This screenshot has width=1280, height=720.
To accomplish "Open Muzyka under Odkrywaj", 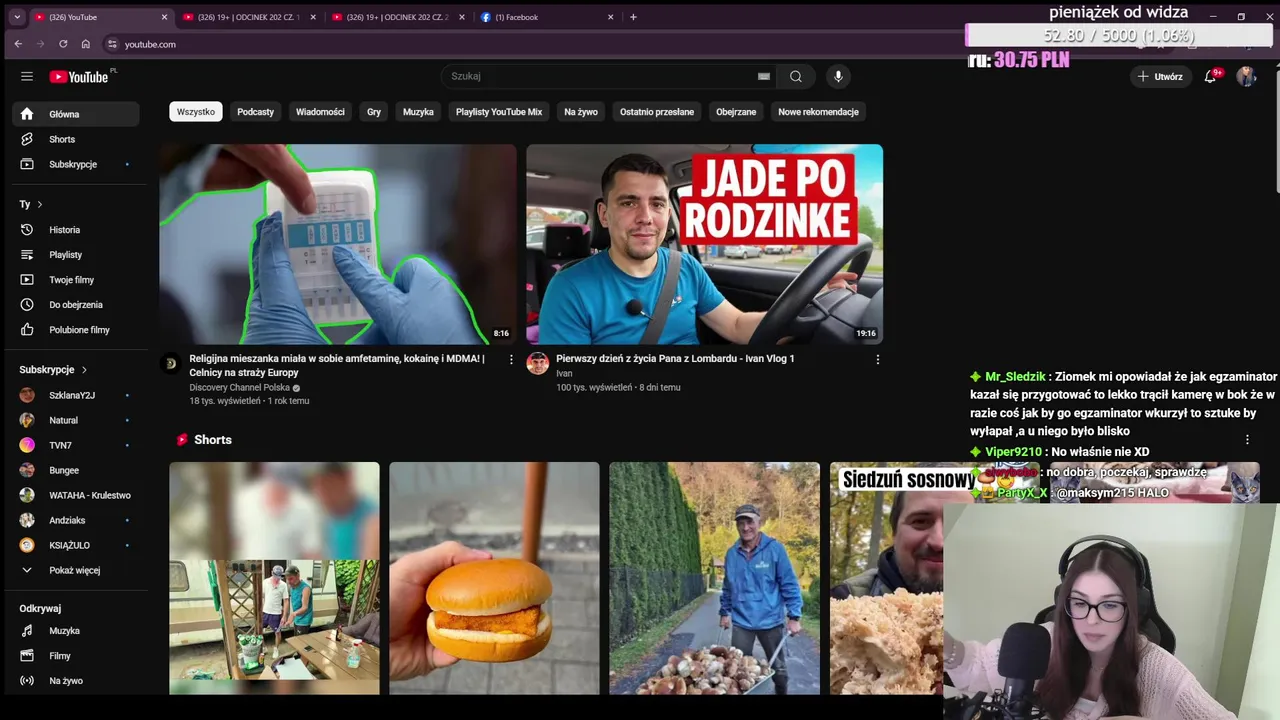I will point(76,631).
